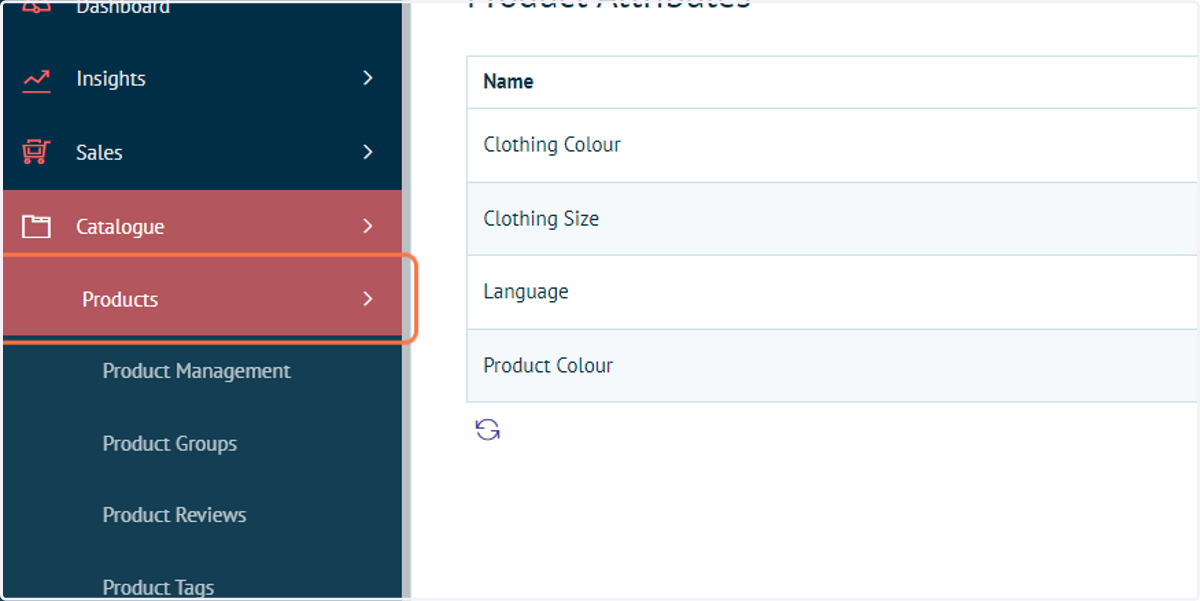Screen dimensions: 1200x601
Task: Select the Clothing Size attribute row
Action: pyautogui.click(x=833, y=218)
